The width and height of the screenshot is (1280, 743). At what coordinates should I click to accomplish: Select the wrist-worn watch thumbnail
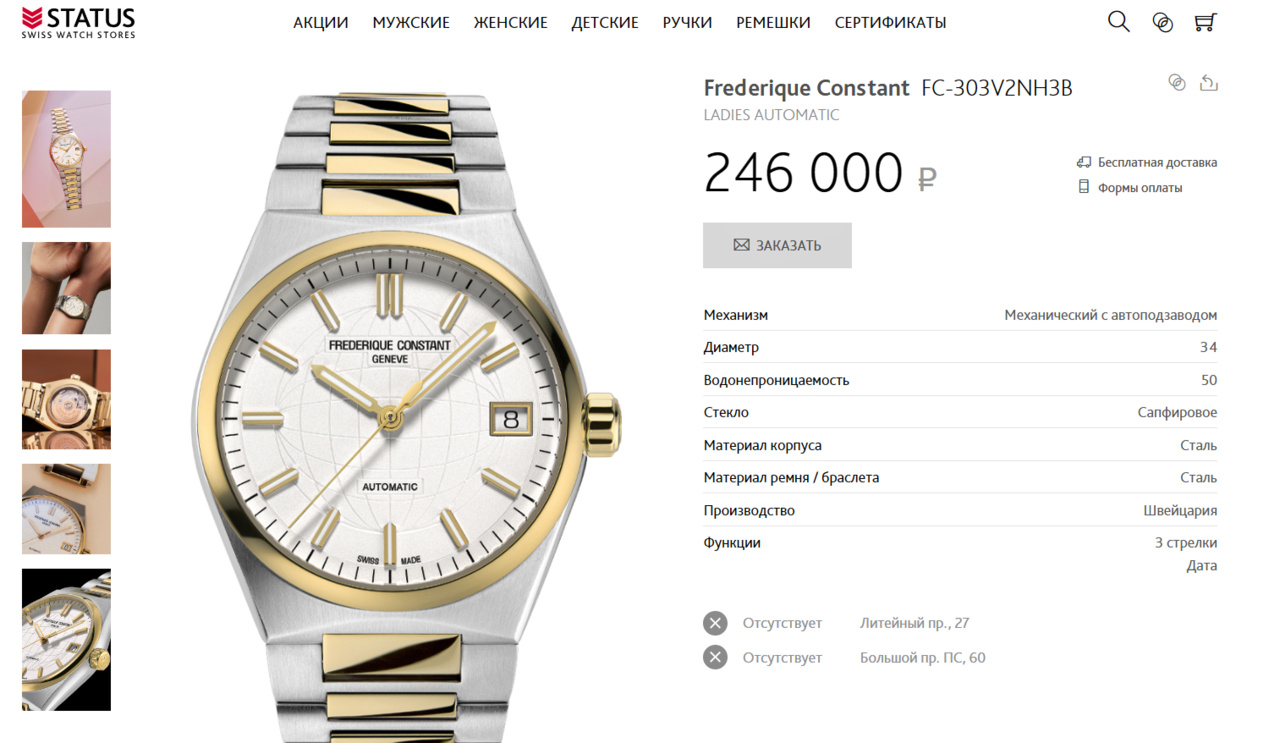66,288
